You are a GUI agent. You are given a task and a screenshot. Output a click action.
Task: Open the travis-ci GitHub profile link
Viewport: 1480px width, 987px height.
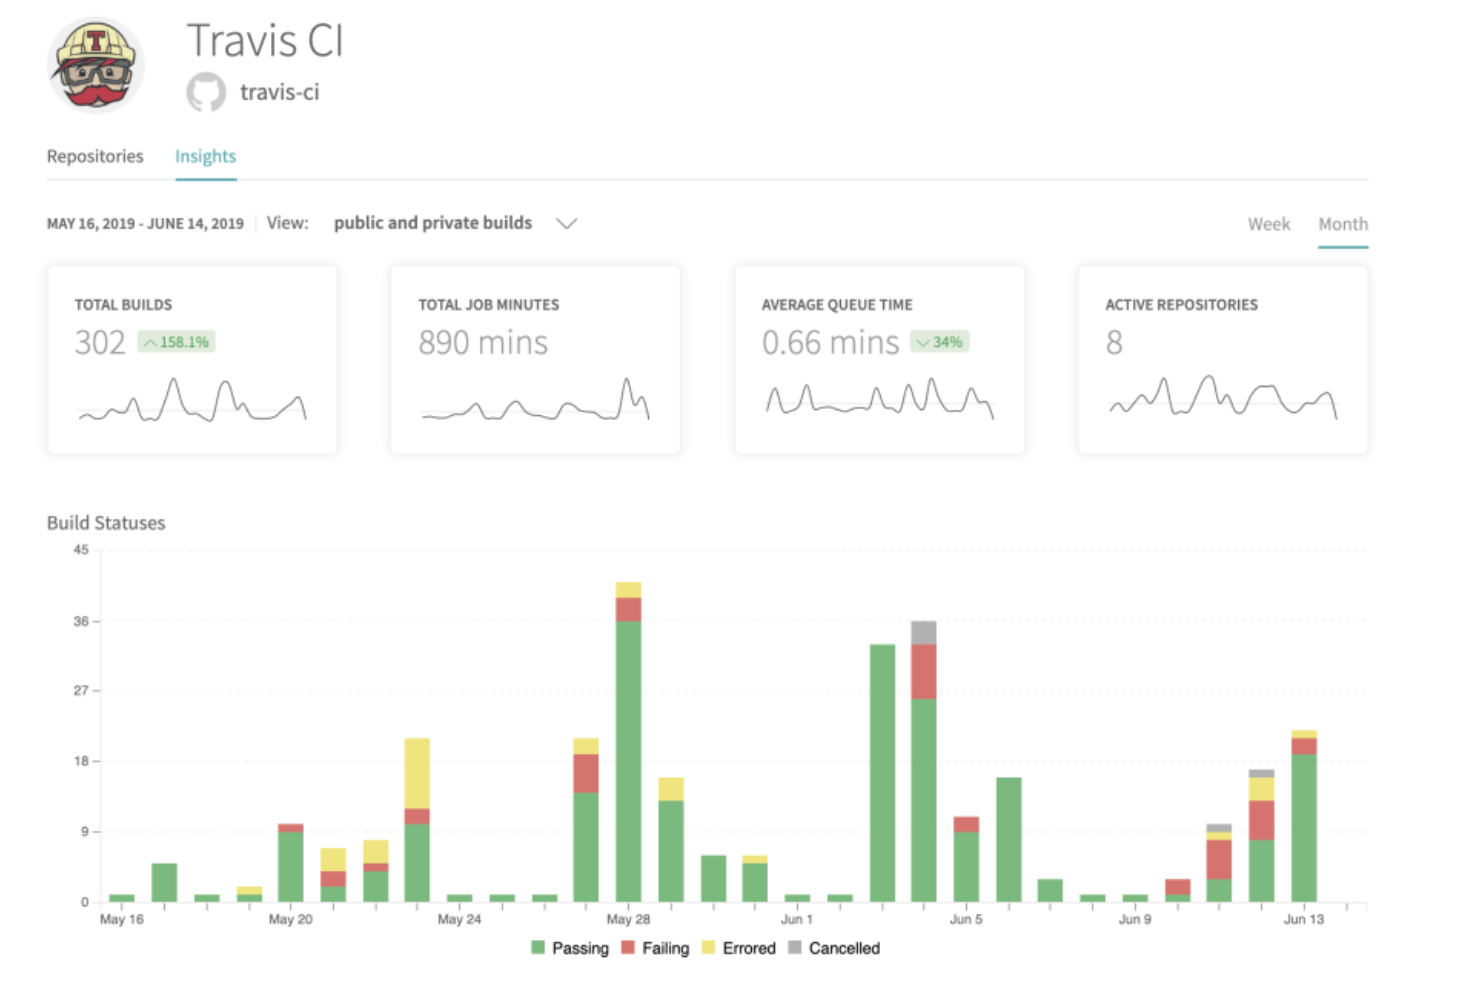coord(279,92)
